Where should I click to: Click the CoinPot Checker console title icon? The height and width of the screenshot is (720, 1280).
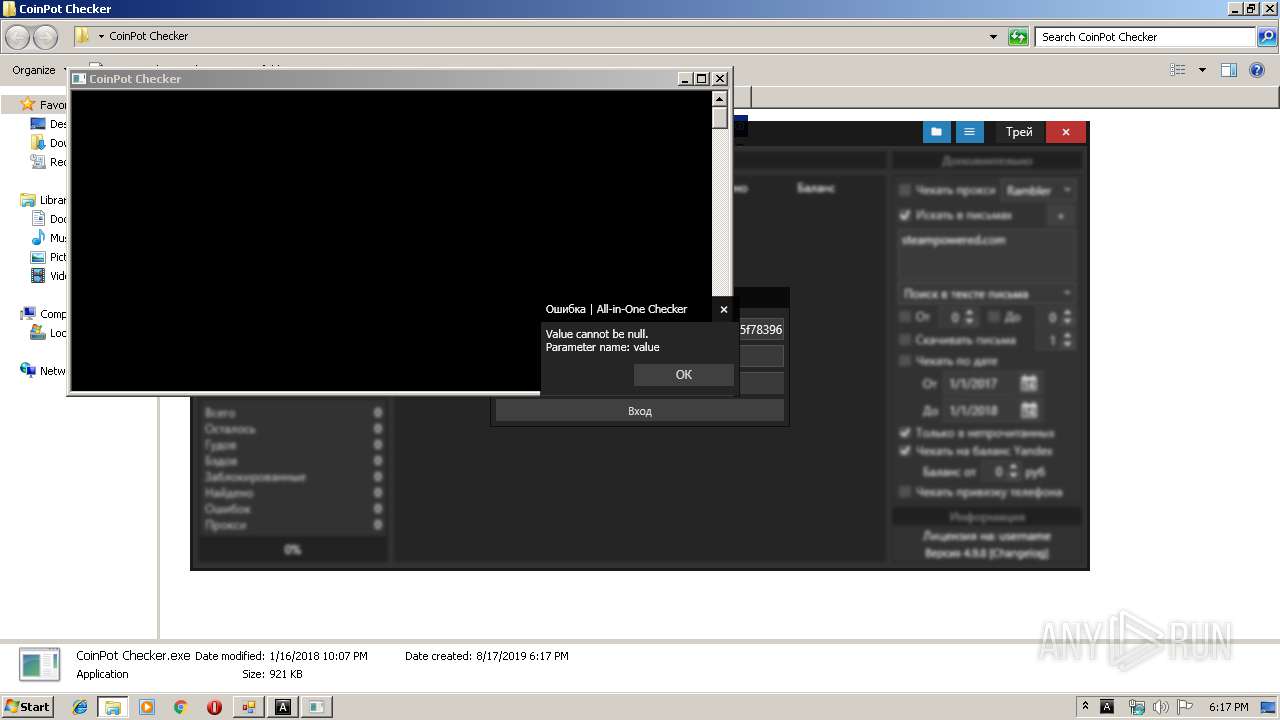click(79, 78)
